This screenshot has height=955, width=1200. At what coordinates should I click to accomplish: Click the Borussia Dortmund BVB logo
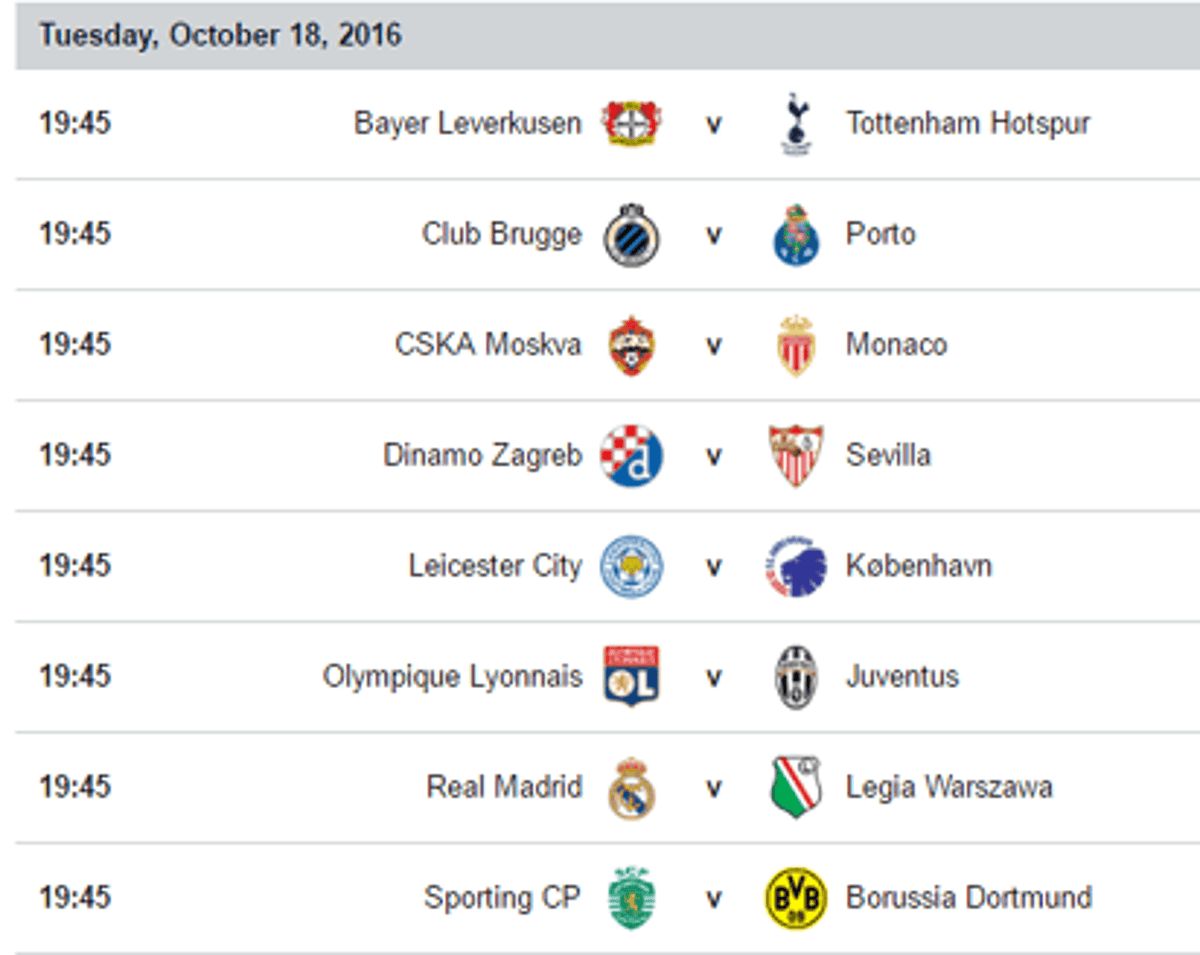tap(796, 898)
